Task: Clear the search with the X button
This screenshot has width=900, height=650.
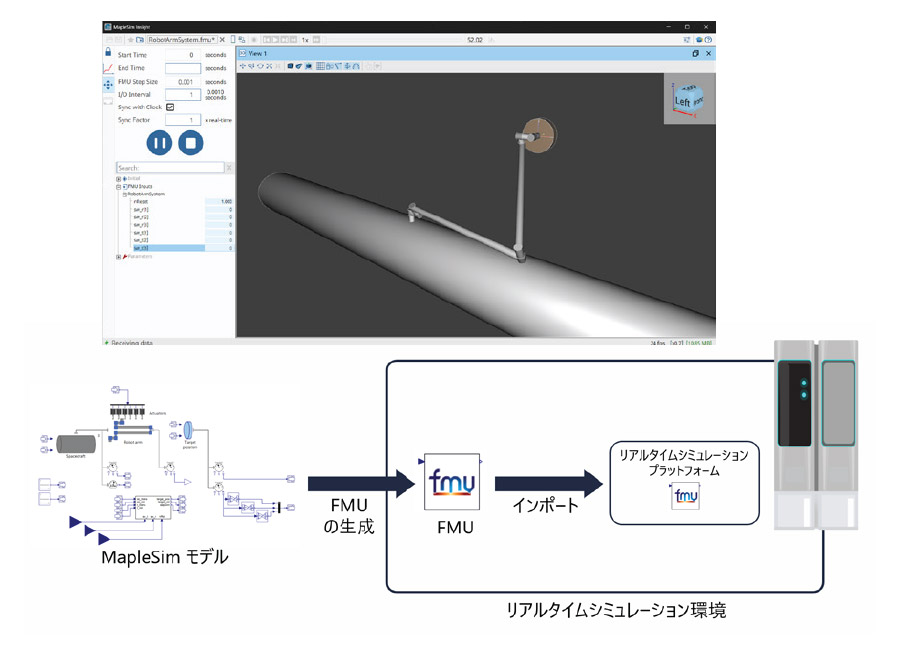Action: (229, 168)
